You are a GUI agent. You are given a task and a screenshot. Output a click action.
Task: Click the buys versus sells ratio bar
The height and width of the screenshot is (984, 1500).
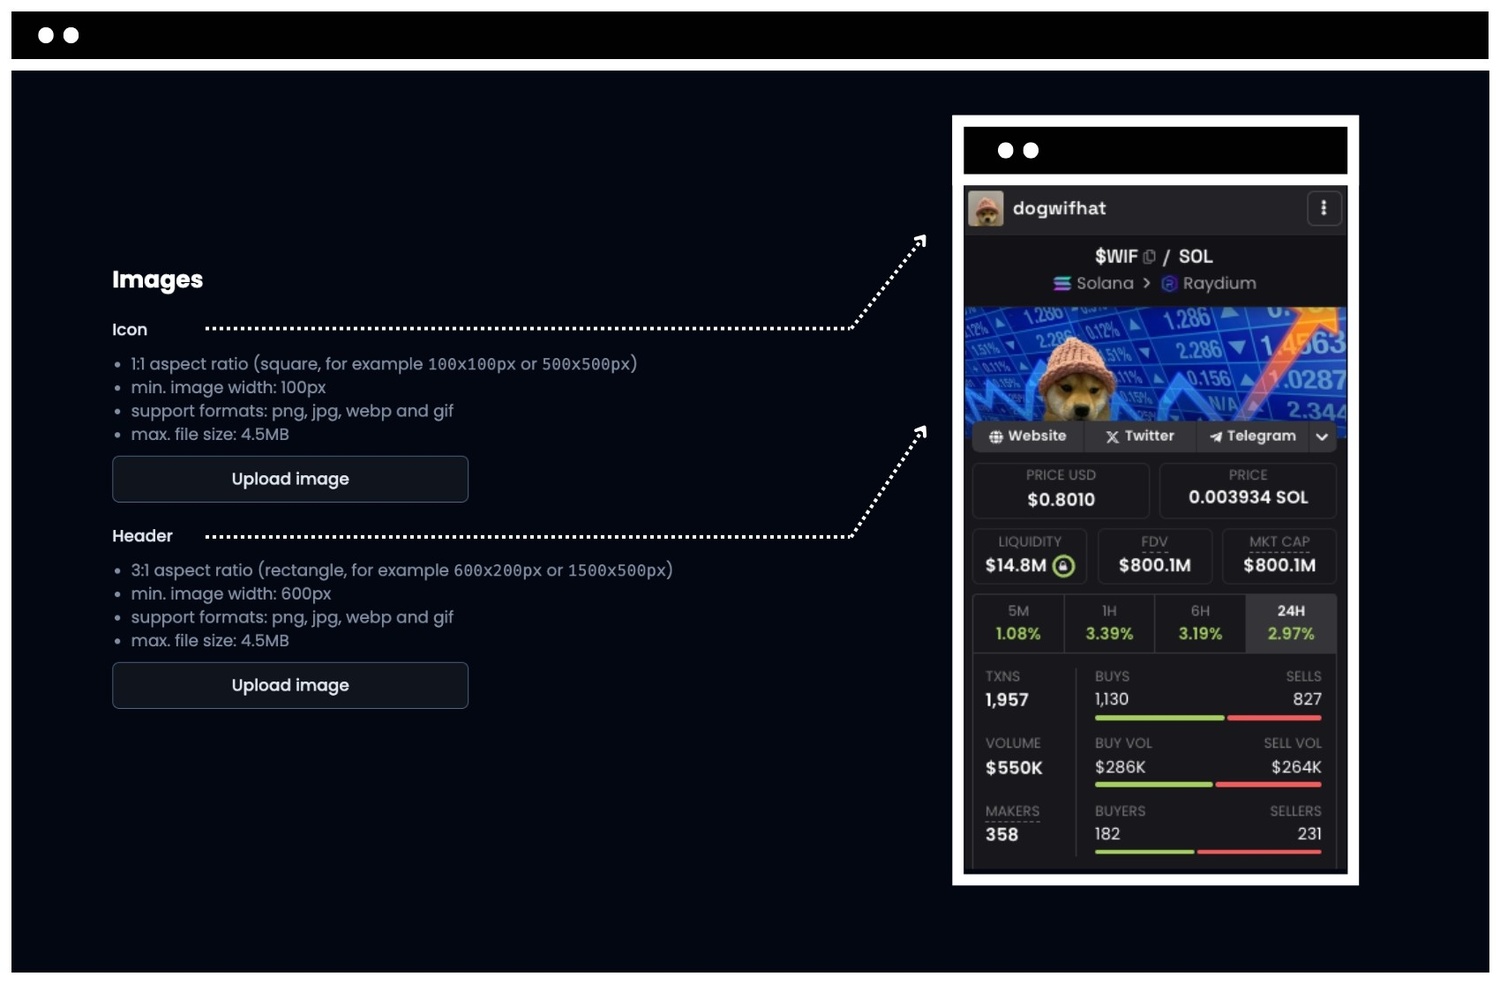1208,718
